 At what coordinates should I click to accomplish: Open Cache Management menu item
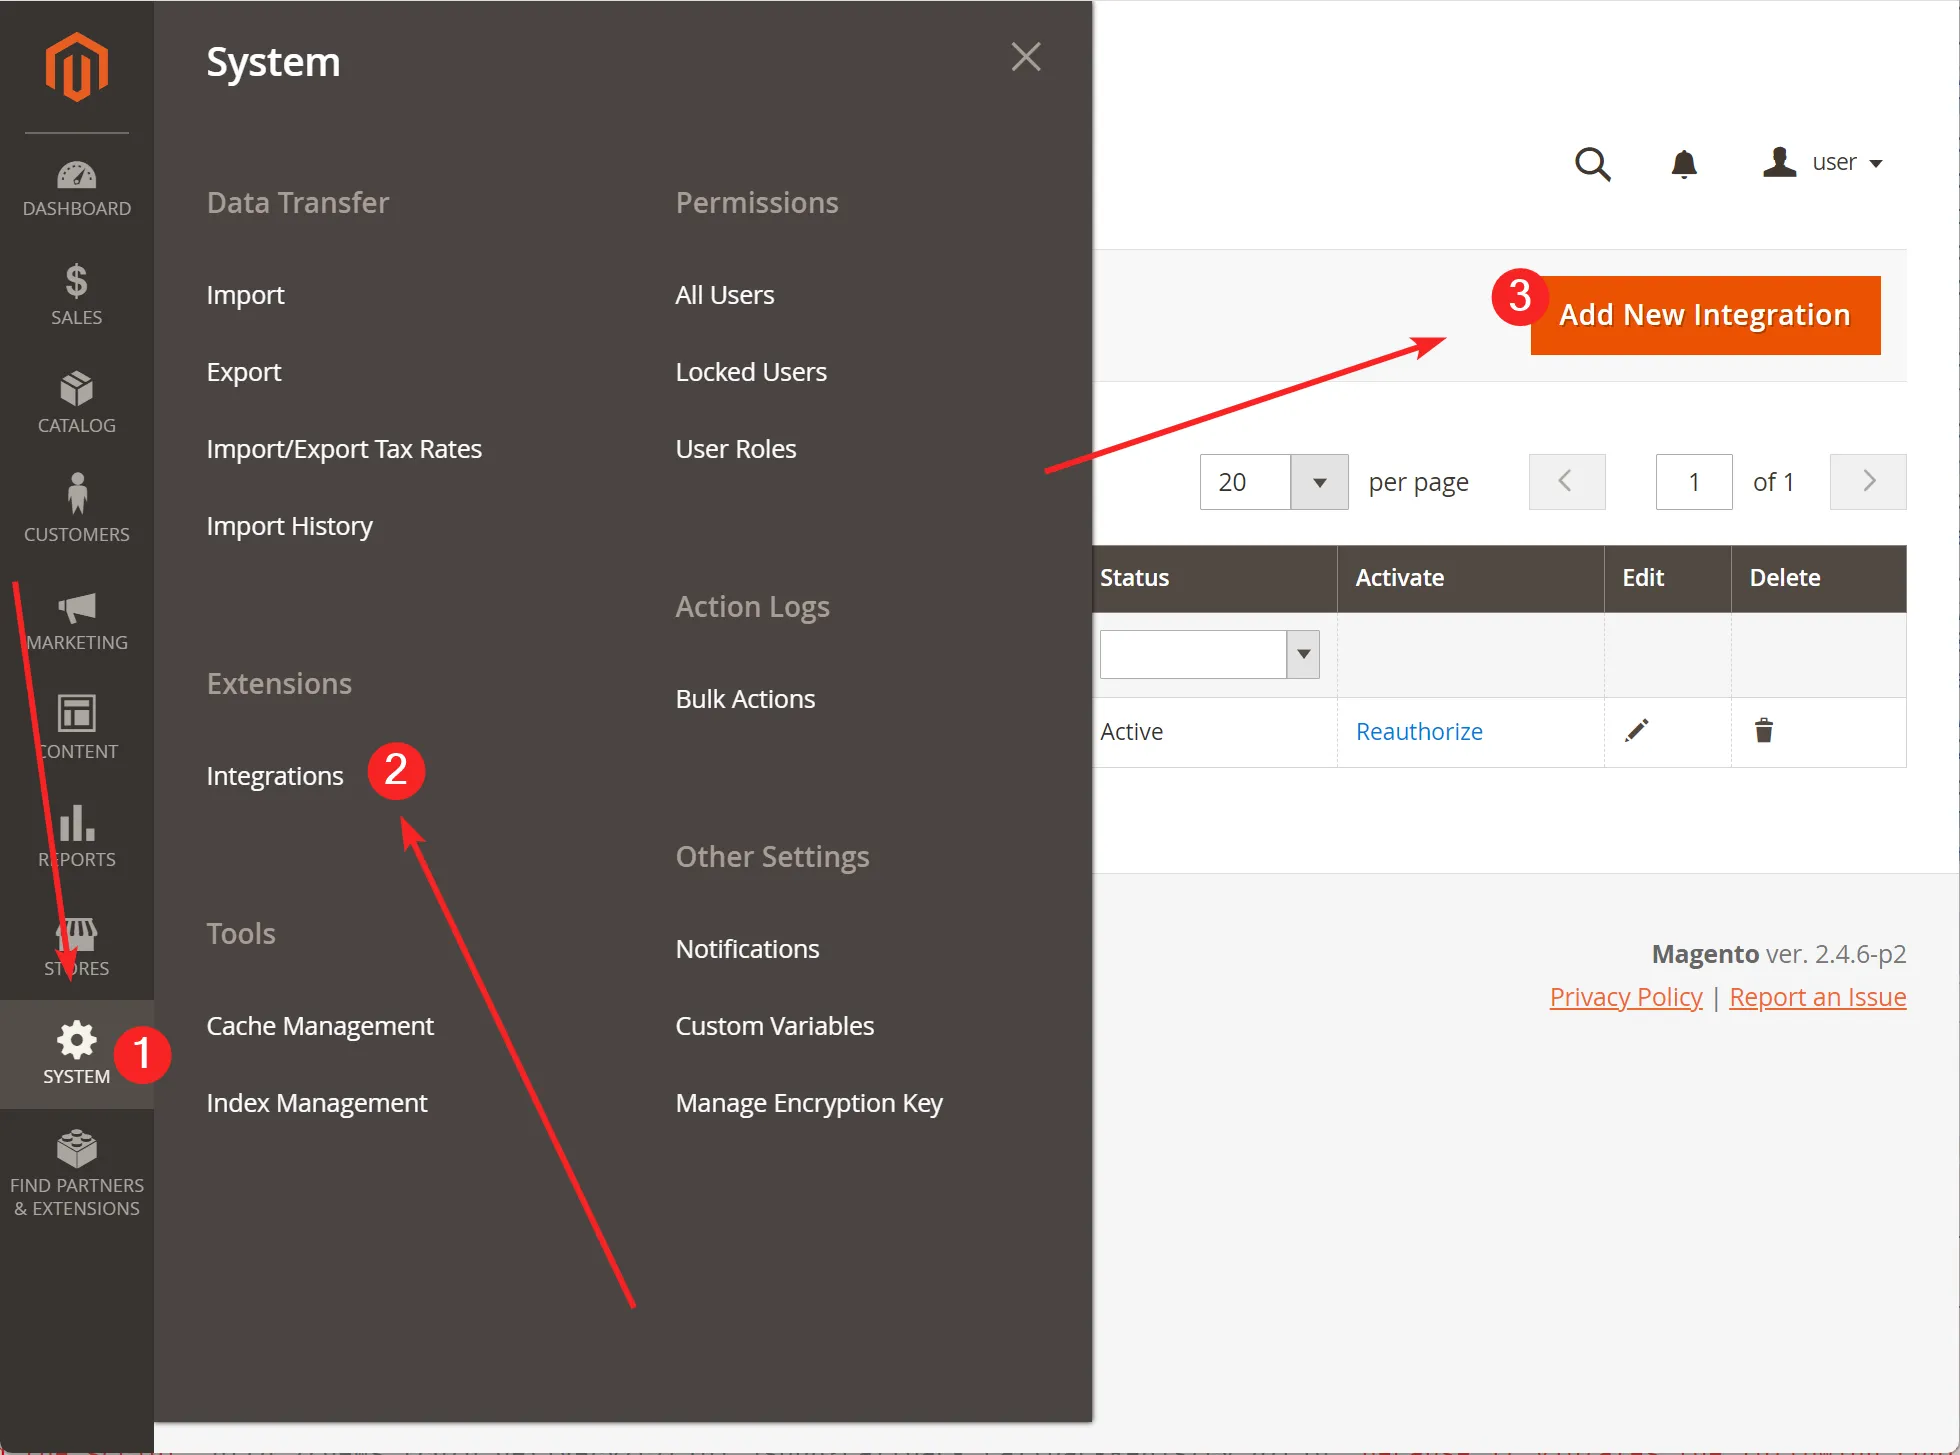[x=319, y=1026]
